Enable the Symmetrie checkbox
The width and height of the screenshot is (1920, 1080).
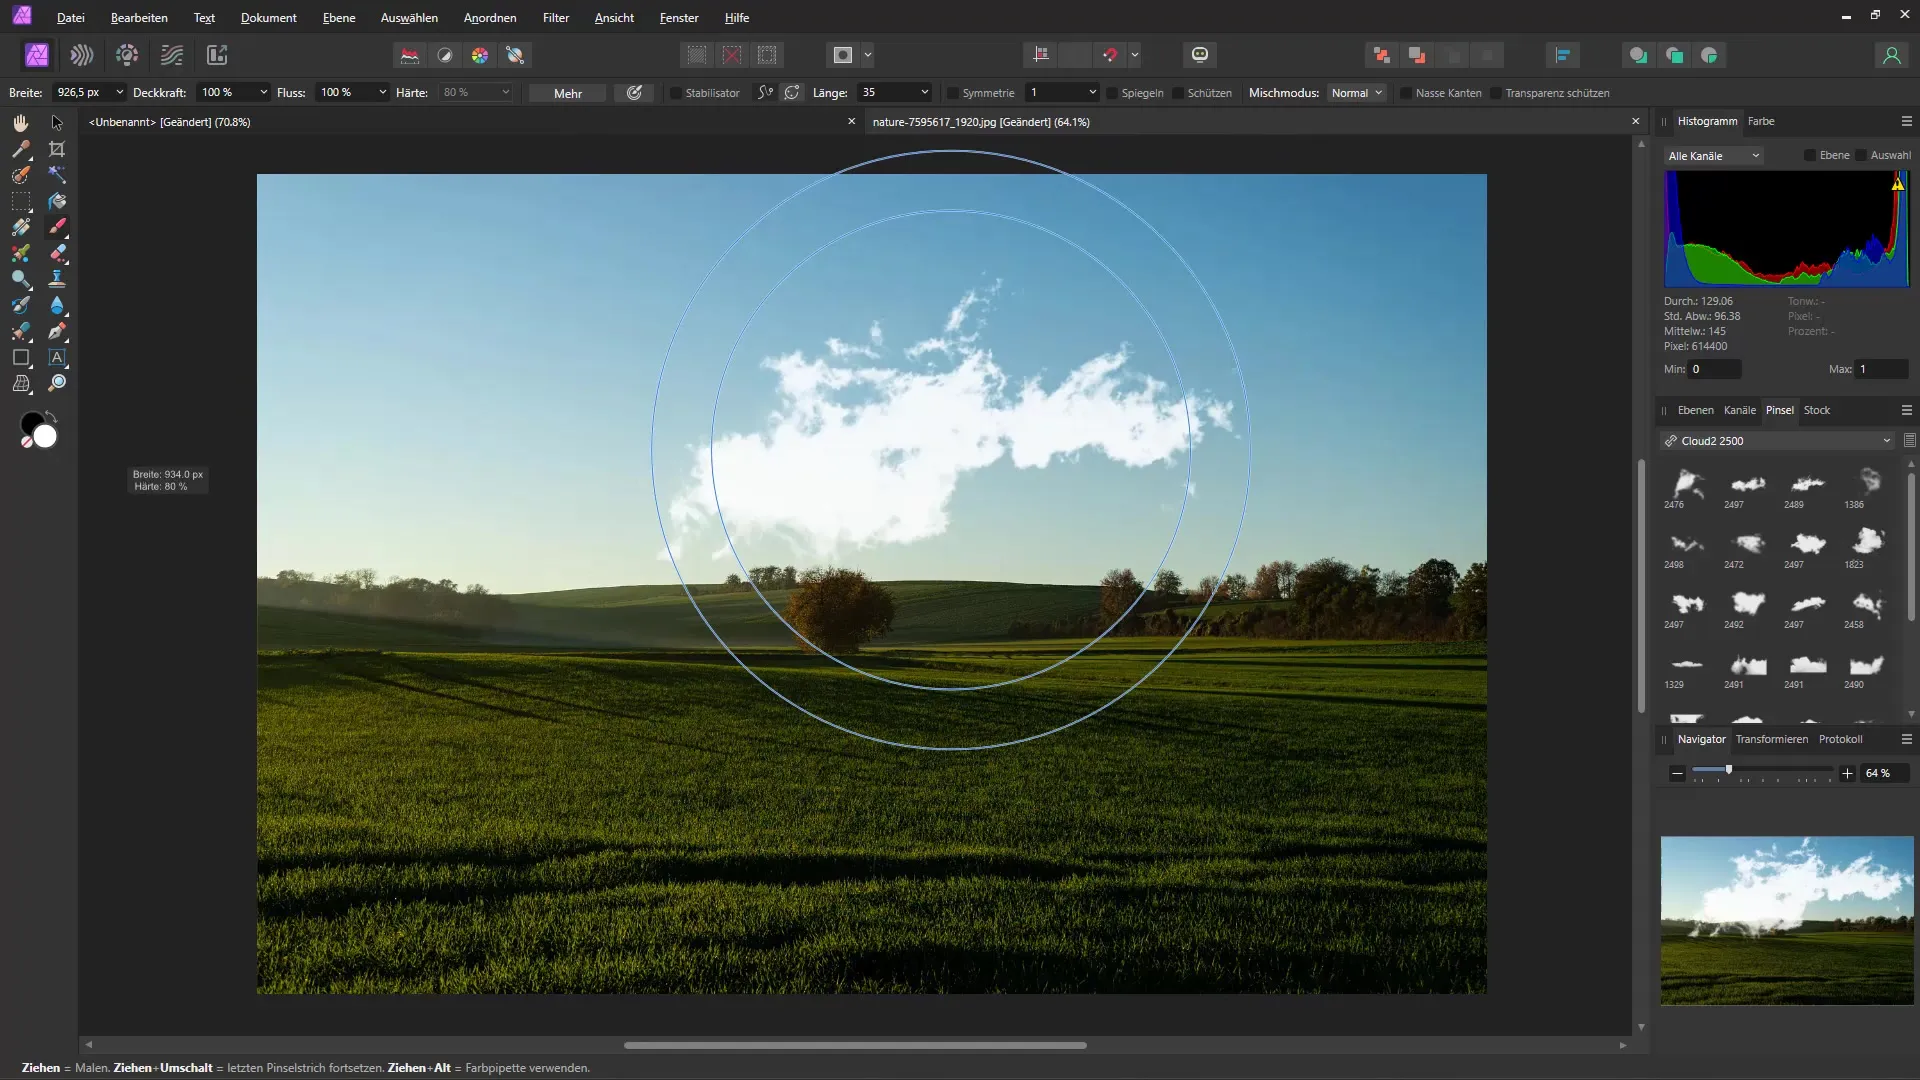953,93
